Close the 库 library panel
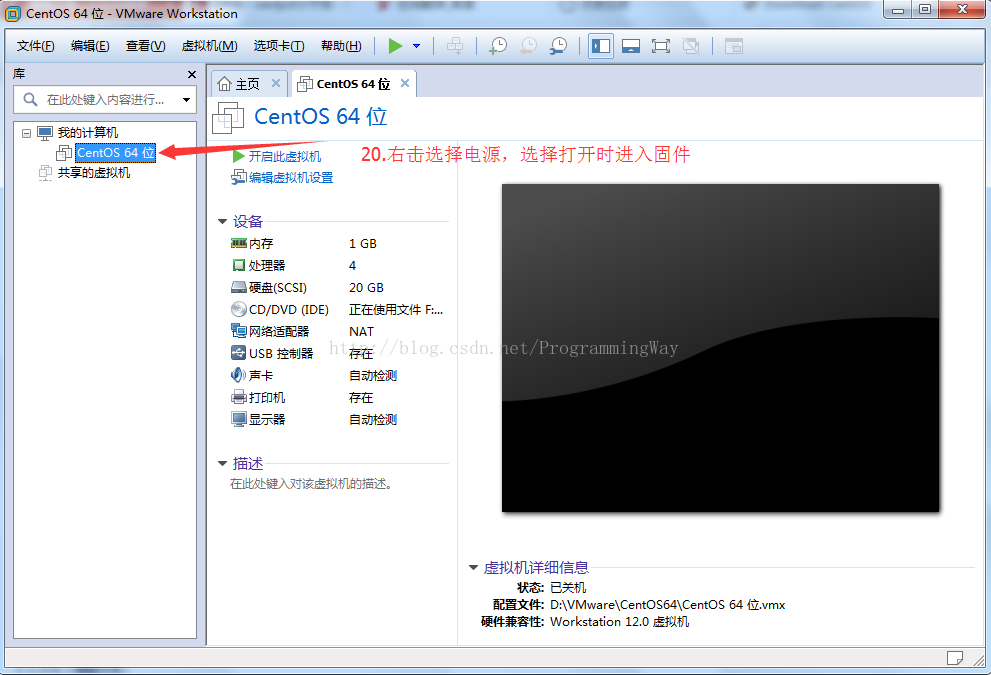 (192, 75)
